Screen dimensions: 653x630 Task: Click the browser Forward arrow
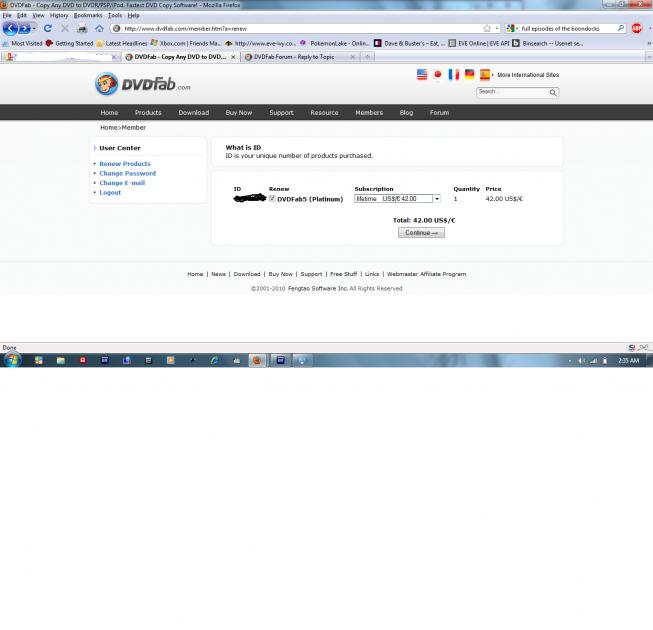(x=24, y=29)
